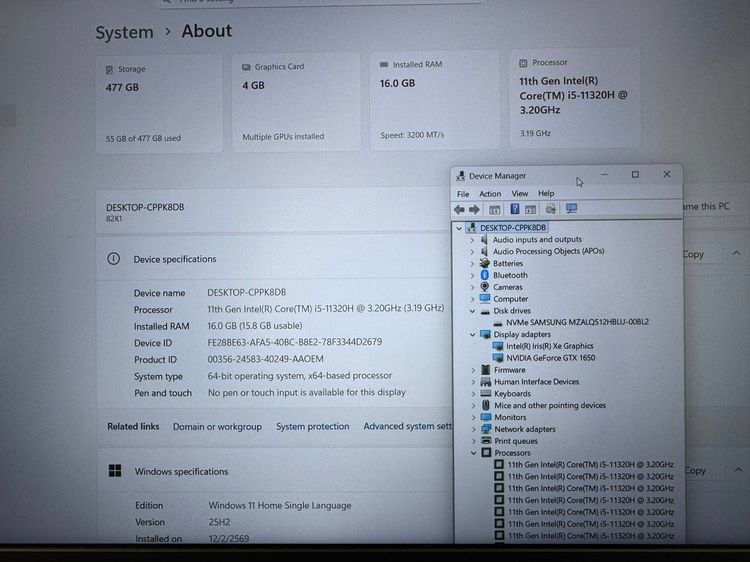Open the View menu in Device Manager
Viewport: 750px width, 562px height.
click(x=520, y=194)
